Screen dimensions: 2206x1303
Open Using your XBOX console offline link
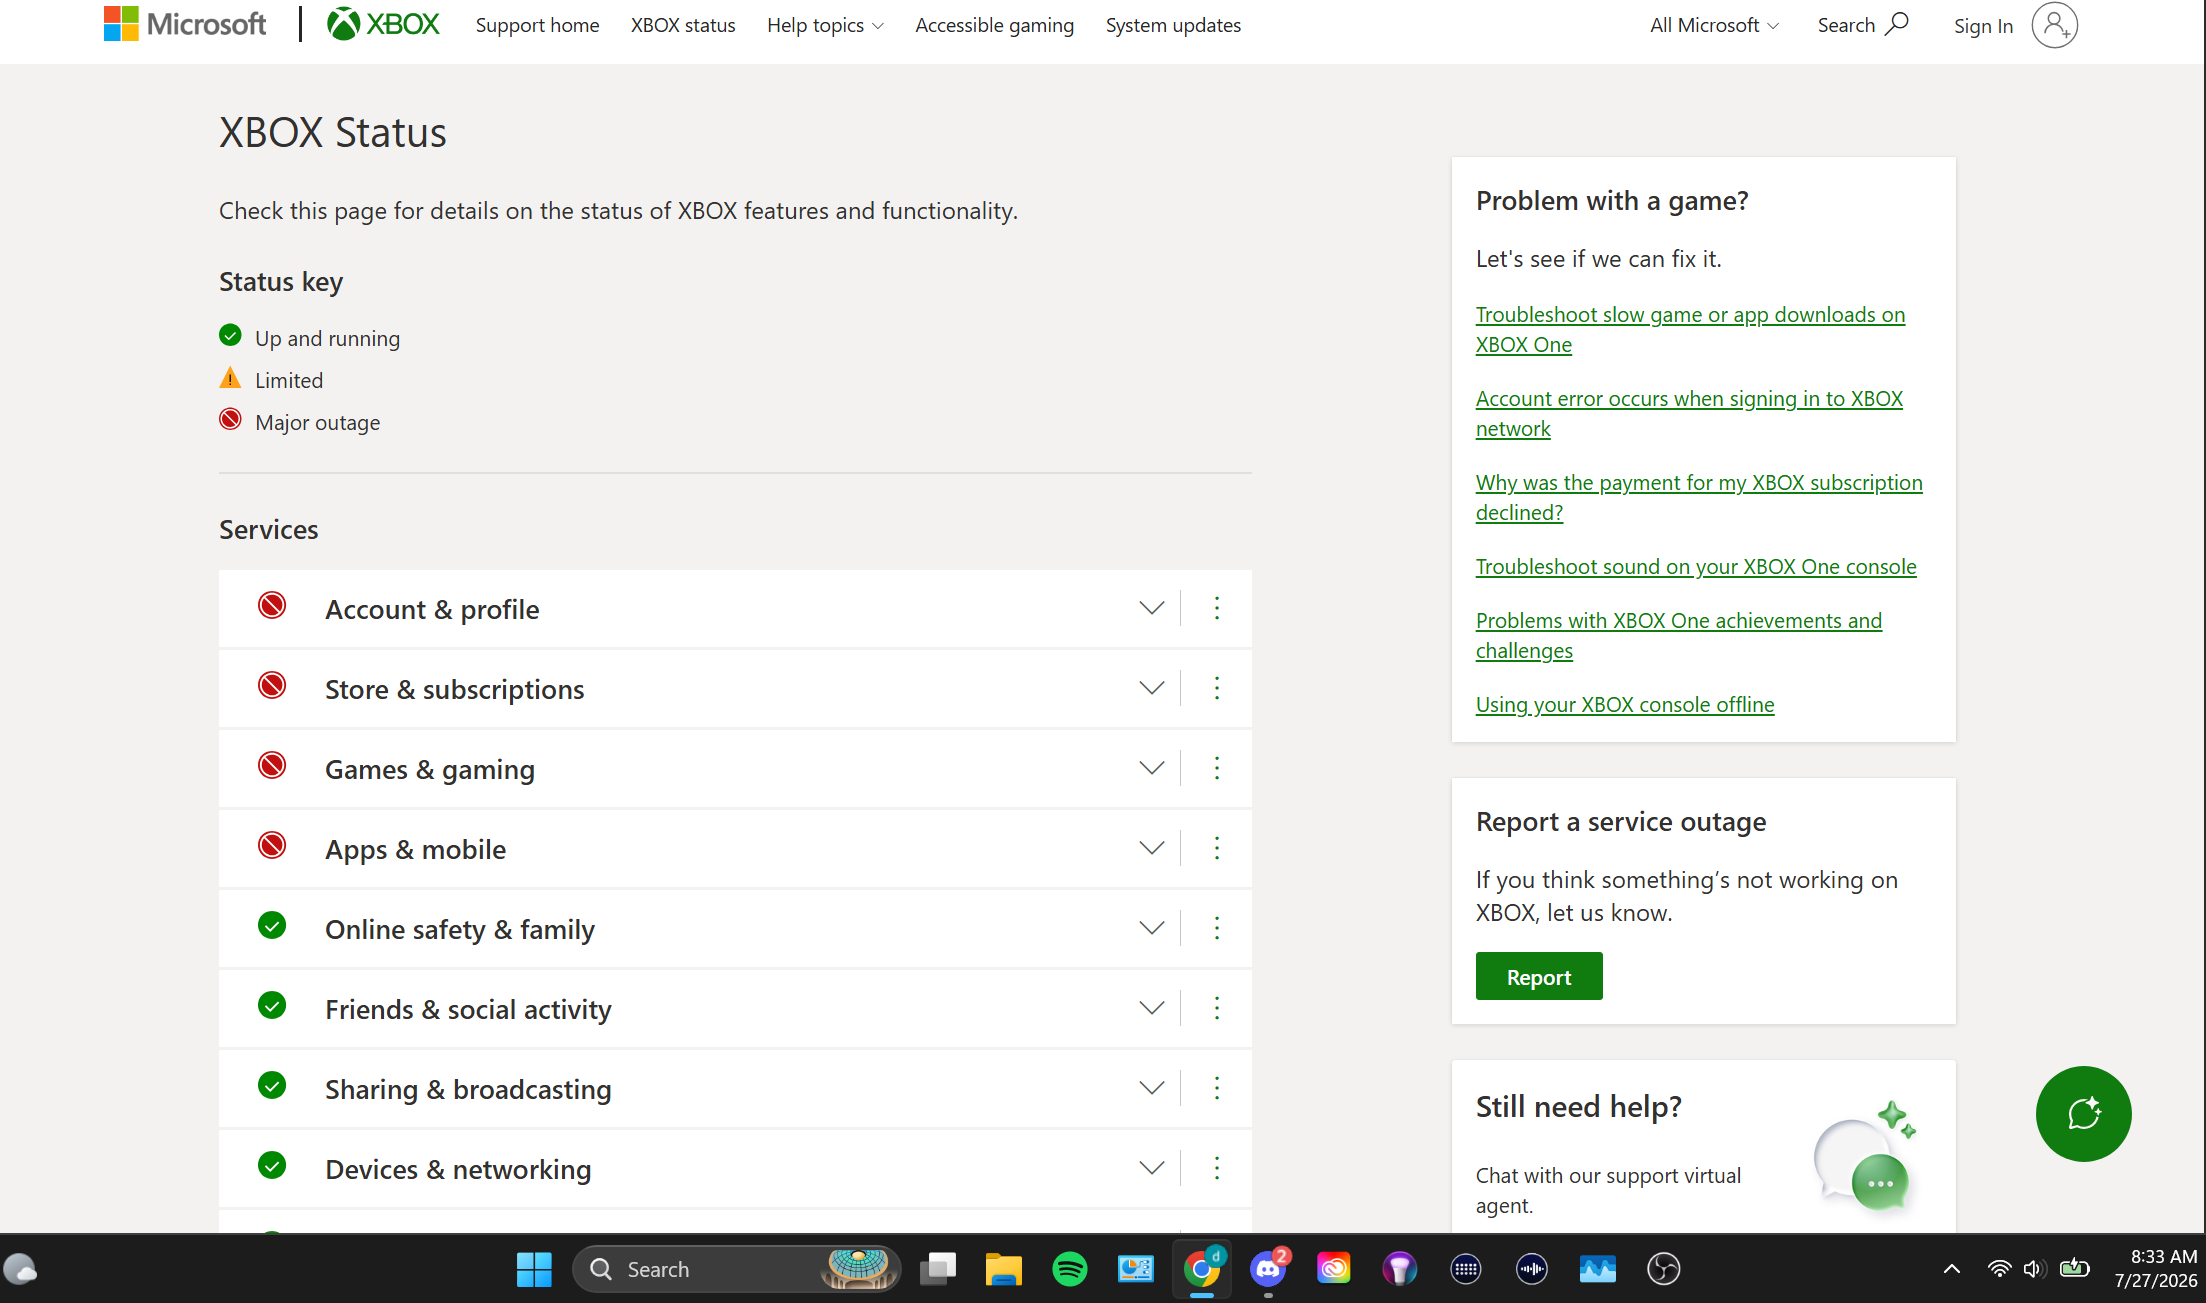coord(1625,704)
